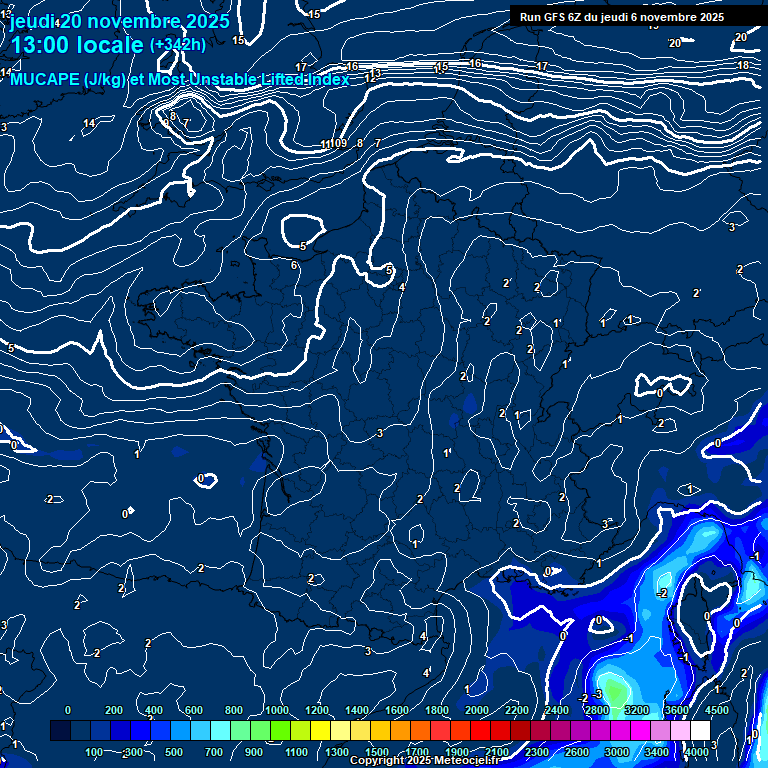
Task: Click the '100' label below the scale
Action: click(x=94, y=752)
